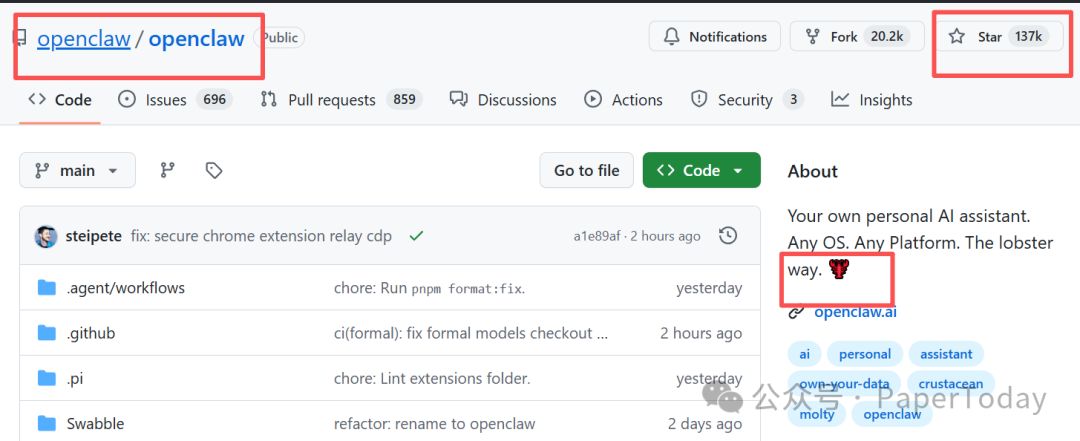The height and width of the screenshot is (441, 1080).
Task: Star the openclaw repository
Action: pyautogui.click(x=998, y=37)
